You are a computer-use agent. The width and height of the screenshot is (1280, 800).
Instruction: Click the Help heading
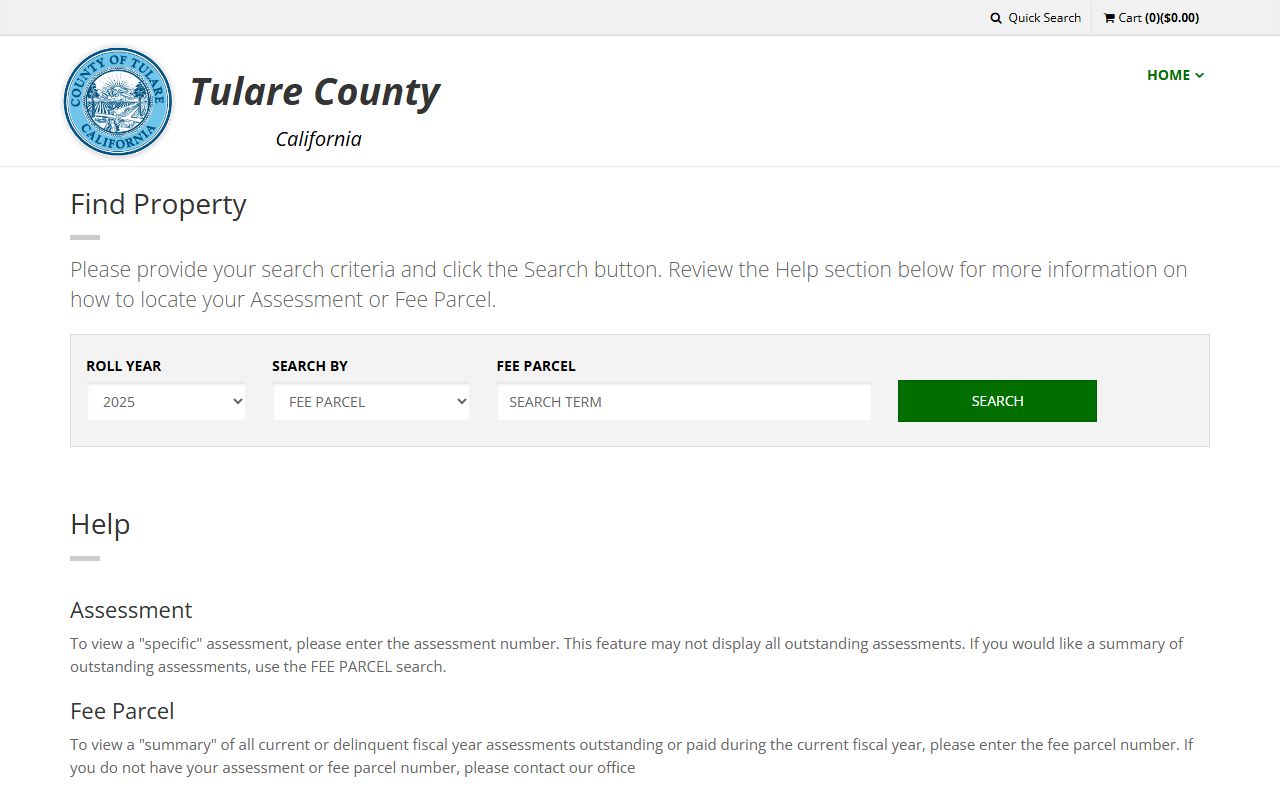(100, 524)
